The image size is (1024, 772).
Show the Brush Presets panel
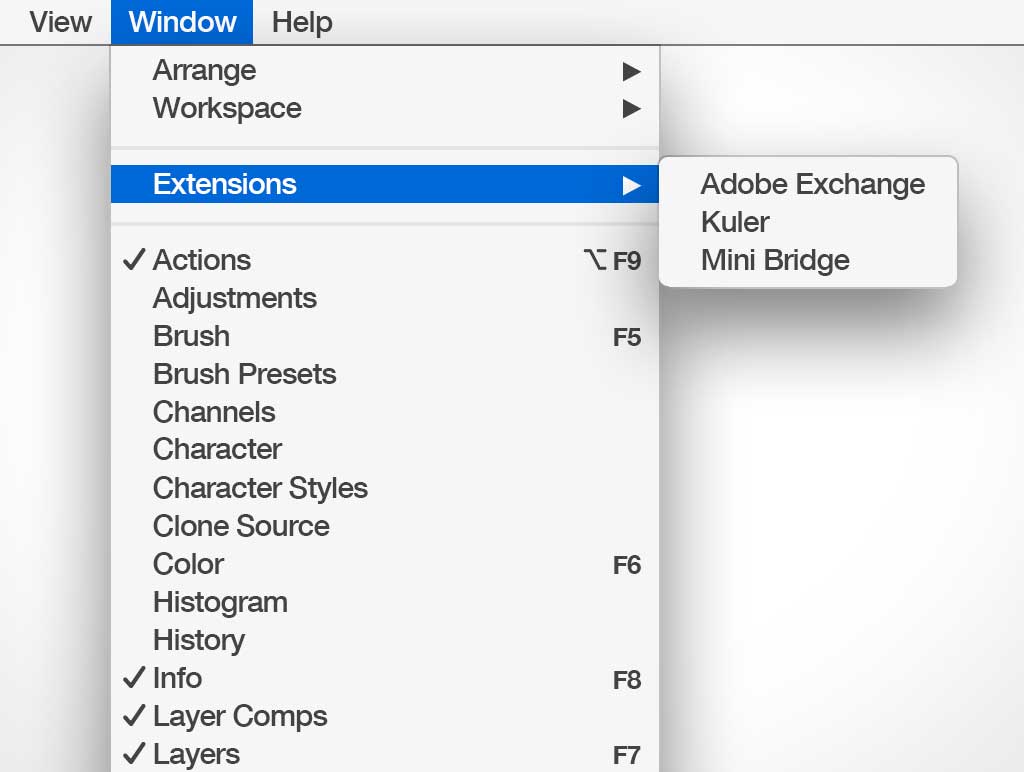tap(244, 375)
